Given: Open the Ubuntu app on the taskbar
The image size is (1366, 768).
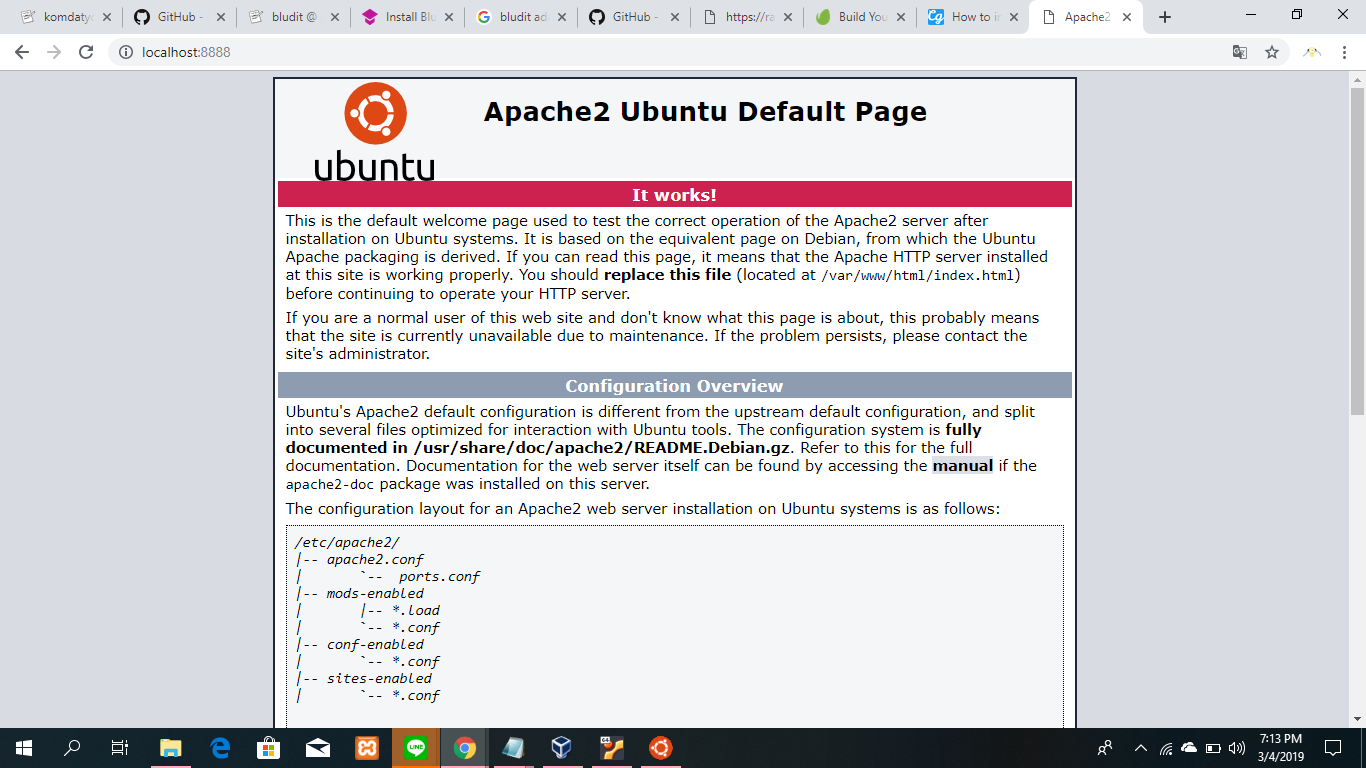Looking at the screenshot, I should (660, 748).
